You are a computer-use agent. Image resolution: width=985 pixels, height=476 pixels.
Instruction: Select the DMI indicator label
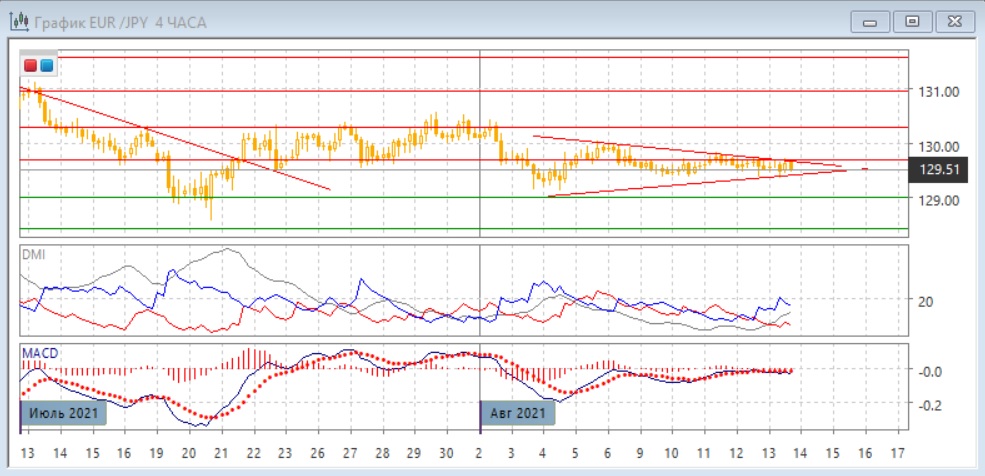32,255
